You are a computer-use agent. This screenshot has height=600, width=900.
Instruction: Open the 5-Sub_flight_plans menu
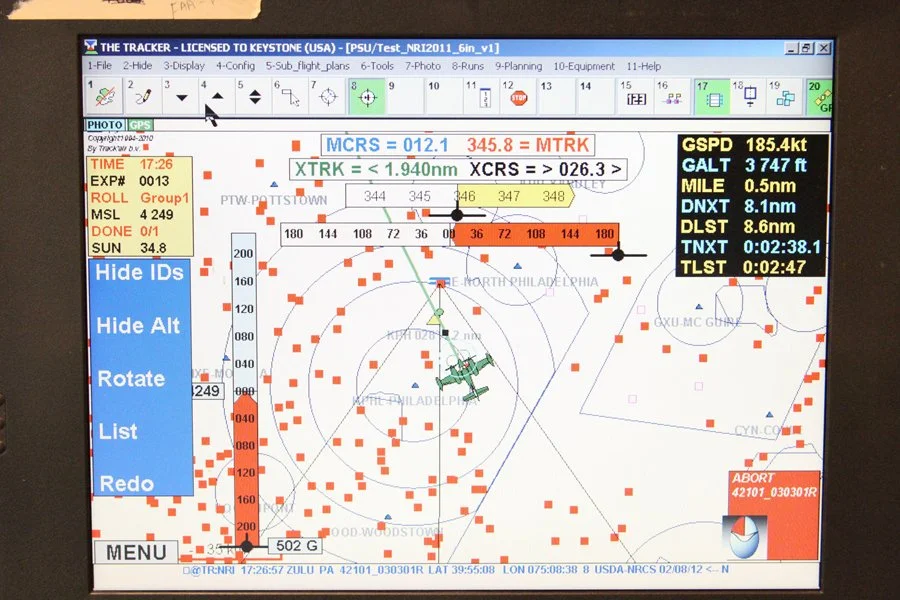point(307,66)
